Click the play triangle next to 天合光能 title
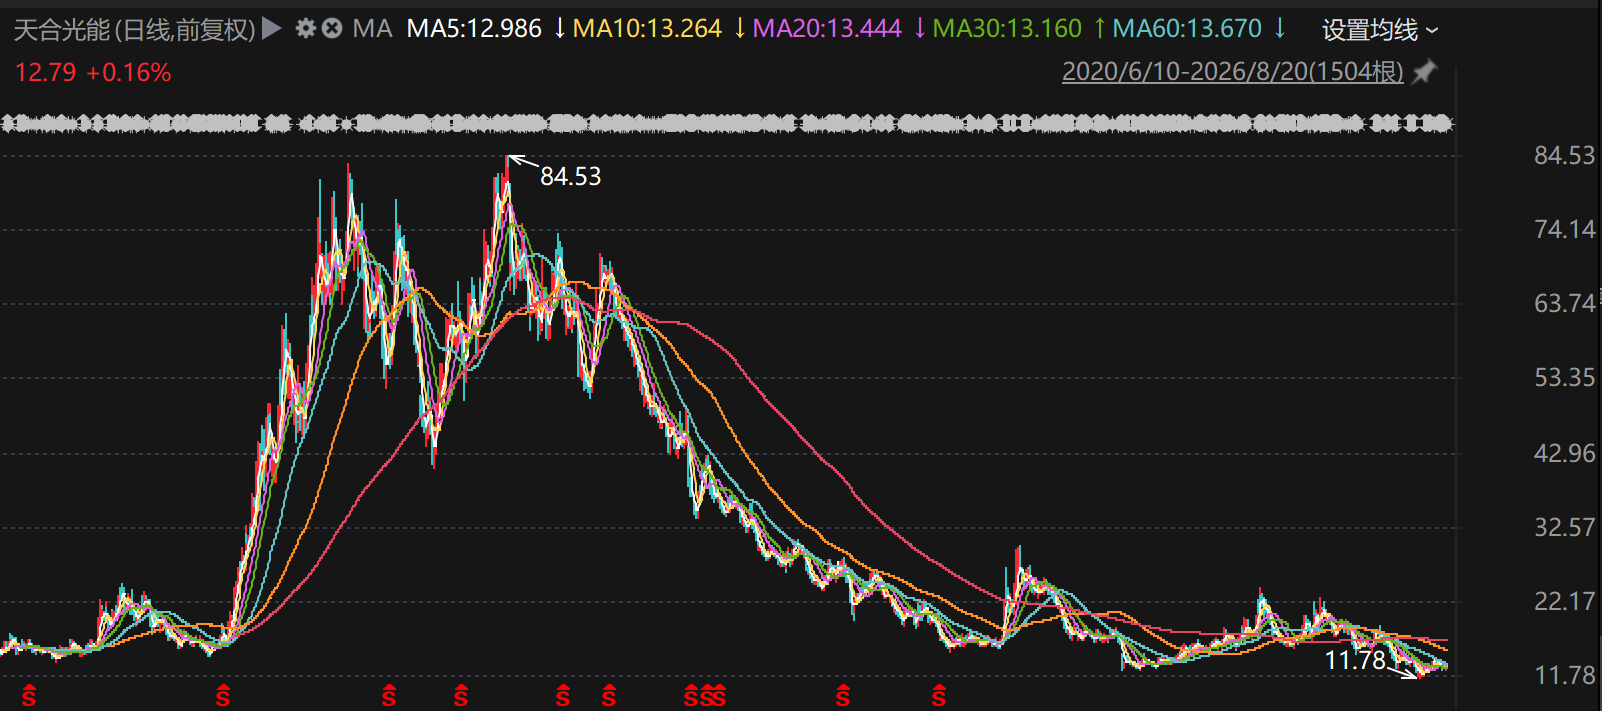1602x711 pixels. [272, 29]
